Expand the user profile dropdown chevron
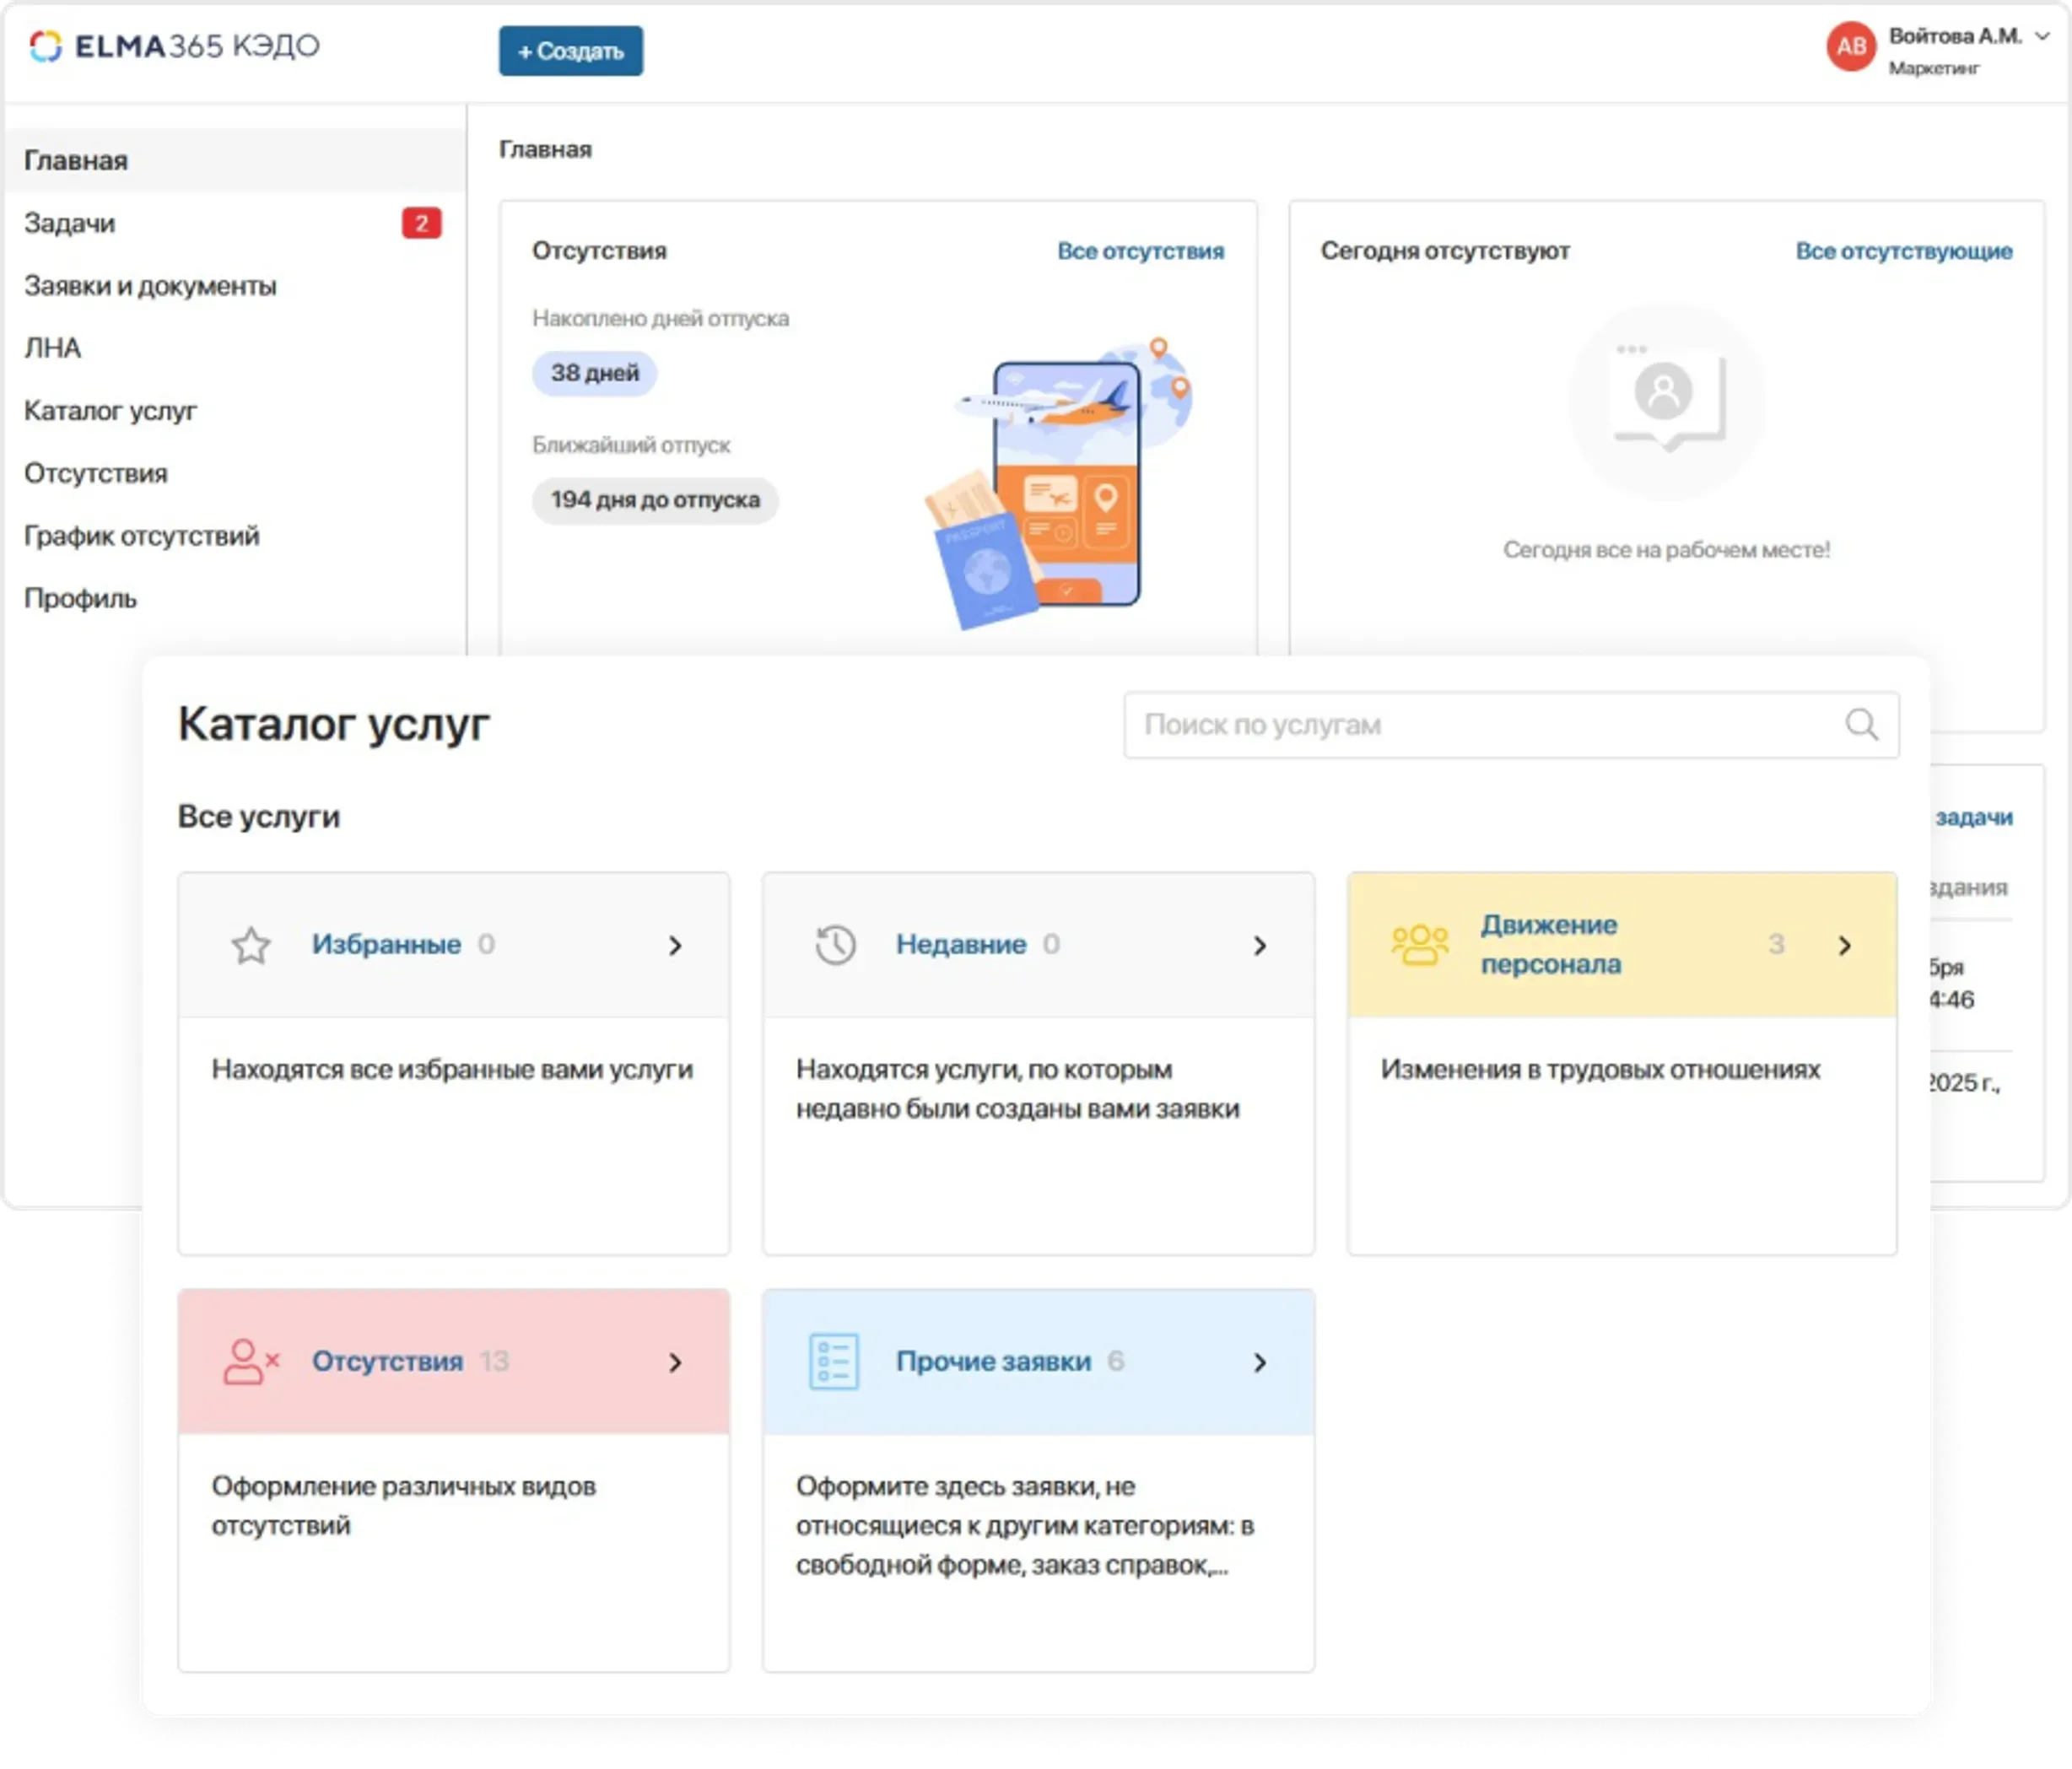 coord(2043,35)
